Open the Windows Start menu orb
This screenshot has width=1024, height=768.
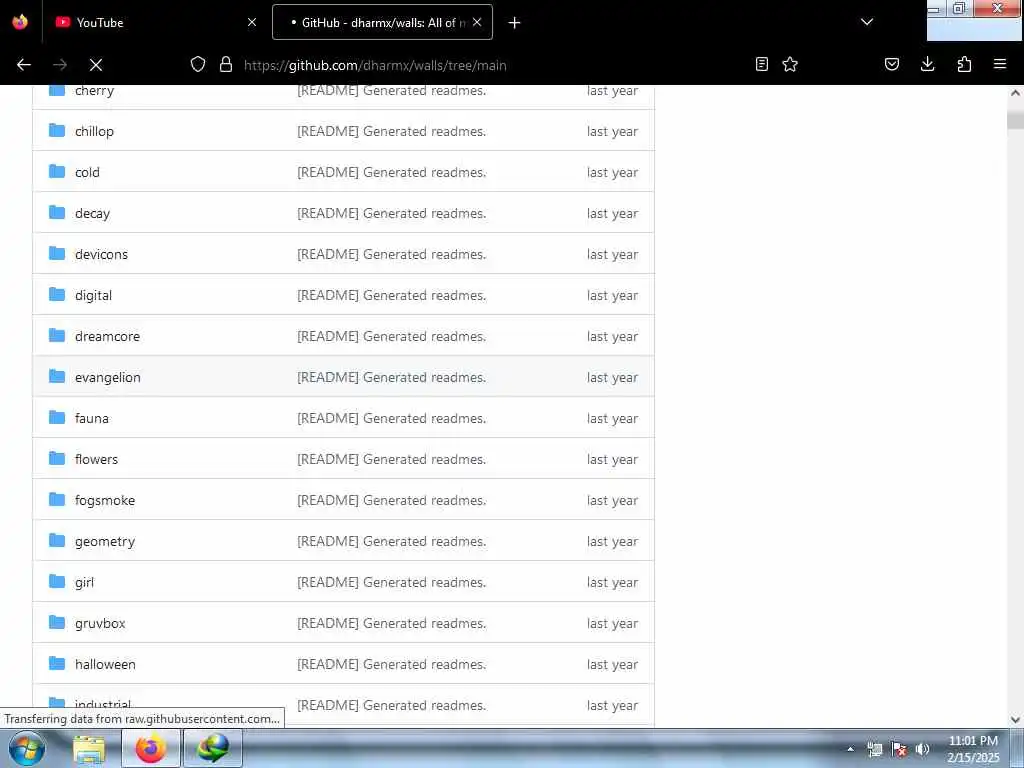[27, 748]
